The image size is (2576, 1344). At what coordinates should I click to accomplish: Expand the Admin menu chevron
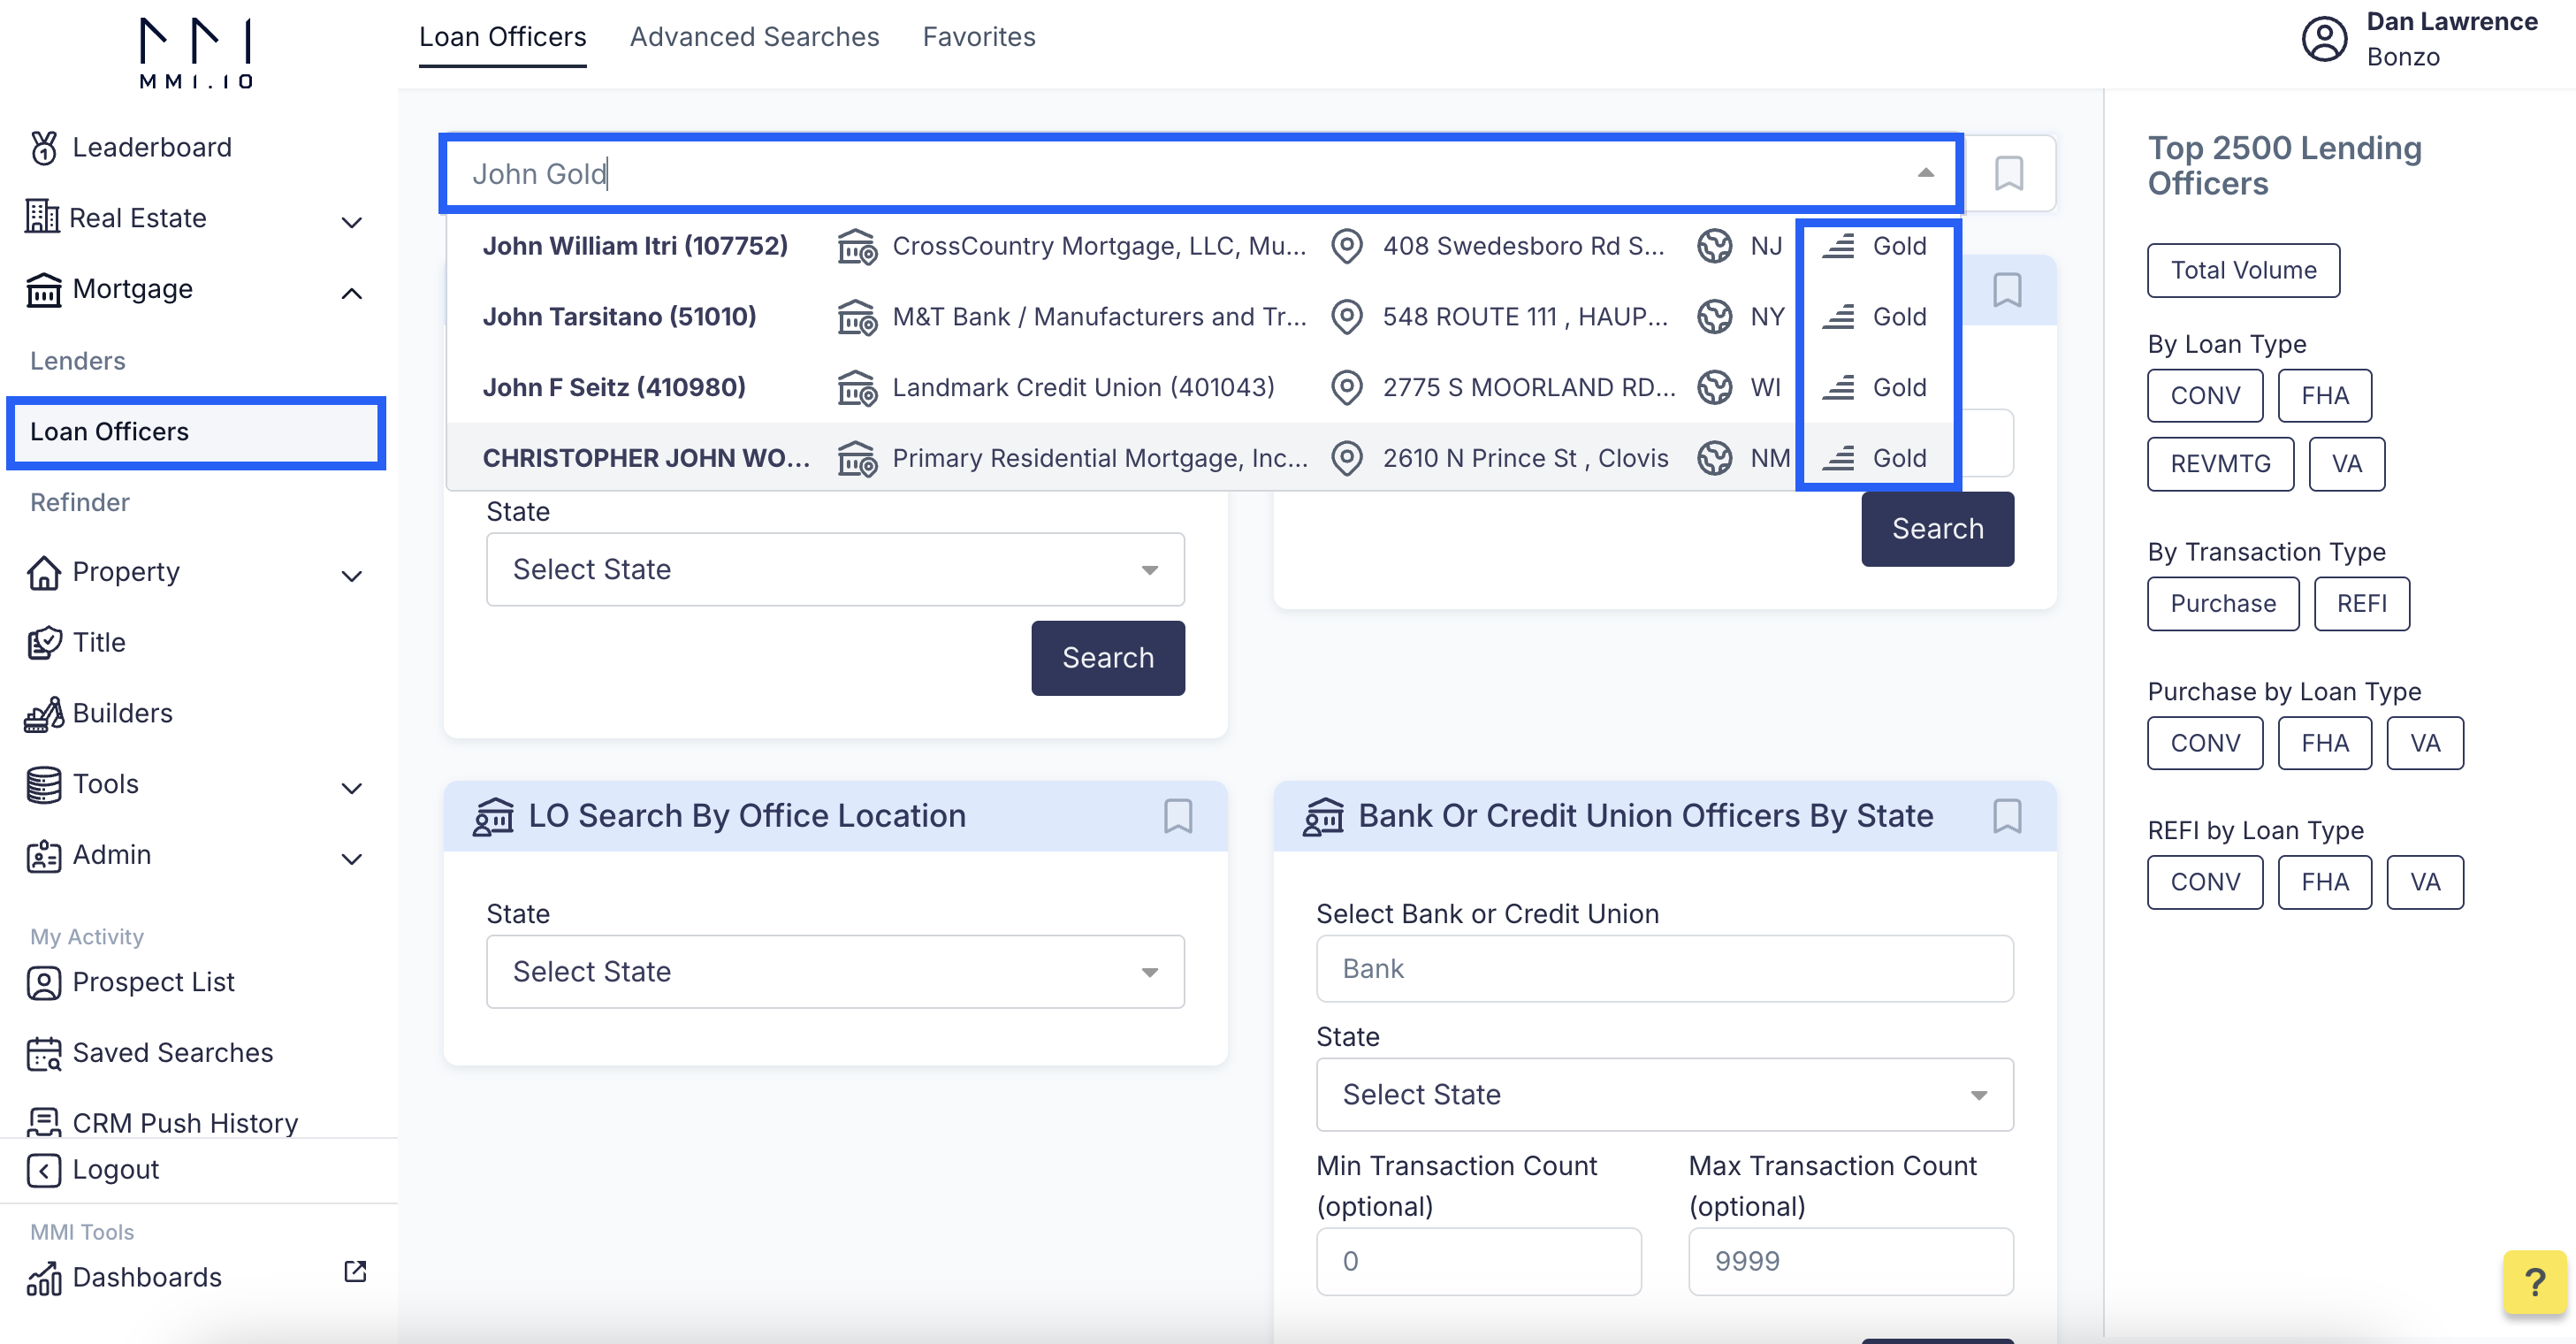point(351,859)
